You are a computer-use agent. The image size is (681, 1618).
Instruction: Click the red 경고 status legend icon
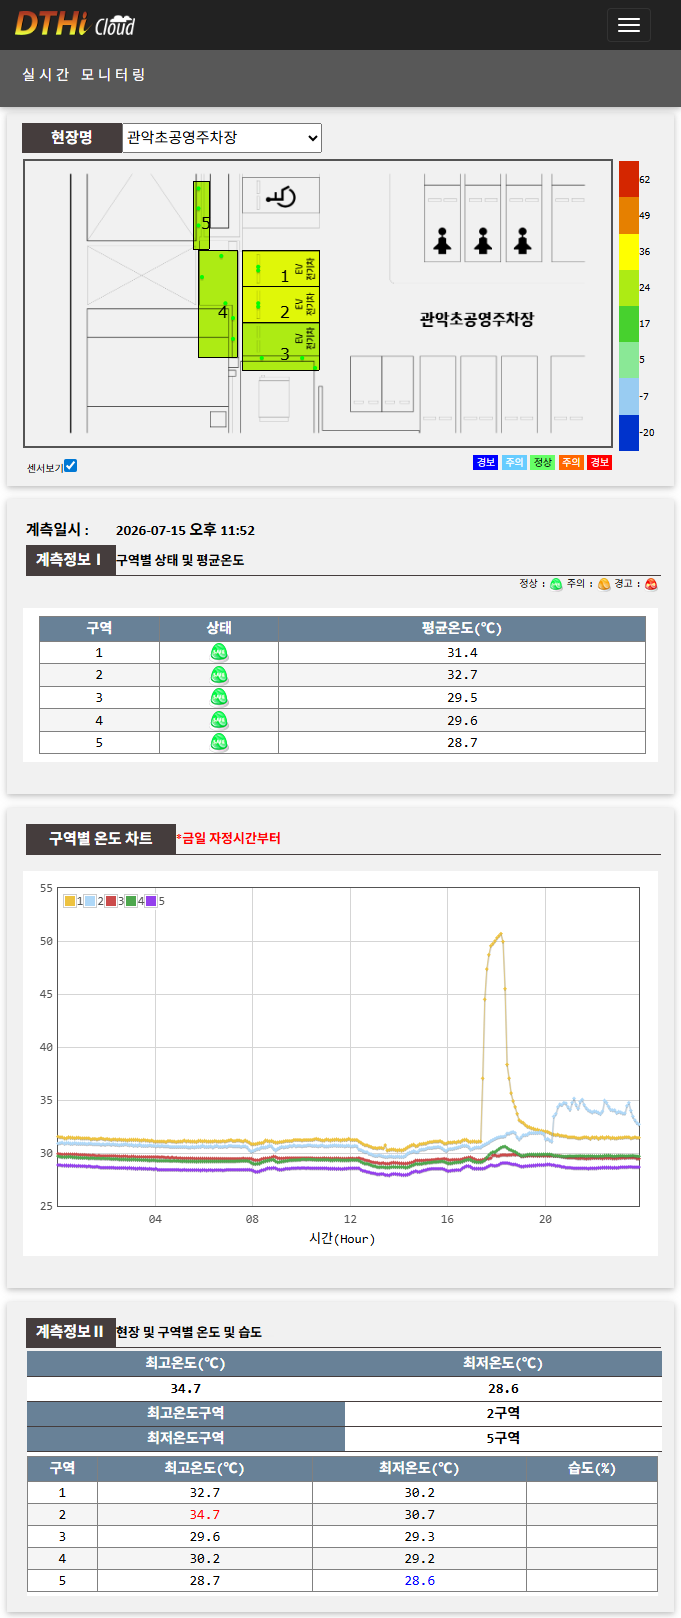651,584
